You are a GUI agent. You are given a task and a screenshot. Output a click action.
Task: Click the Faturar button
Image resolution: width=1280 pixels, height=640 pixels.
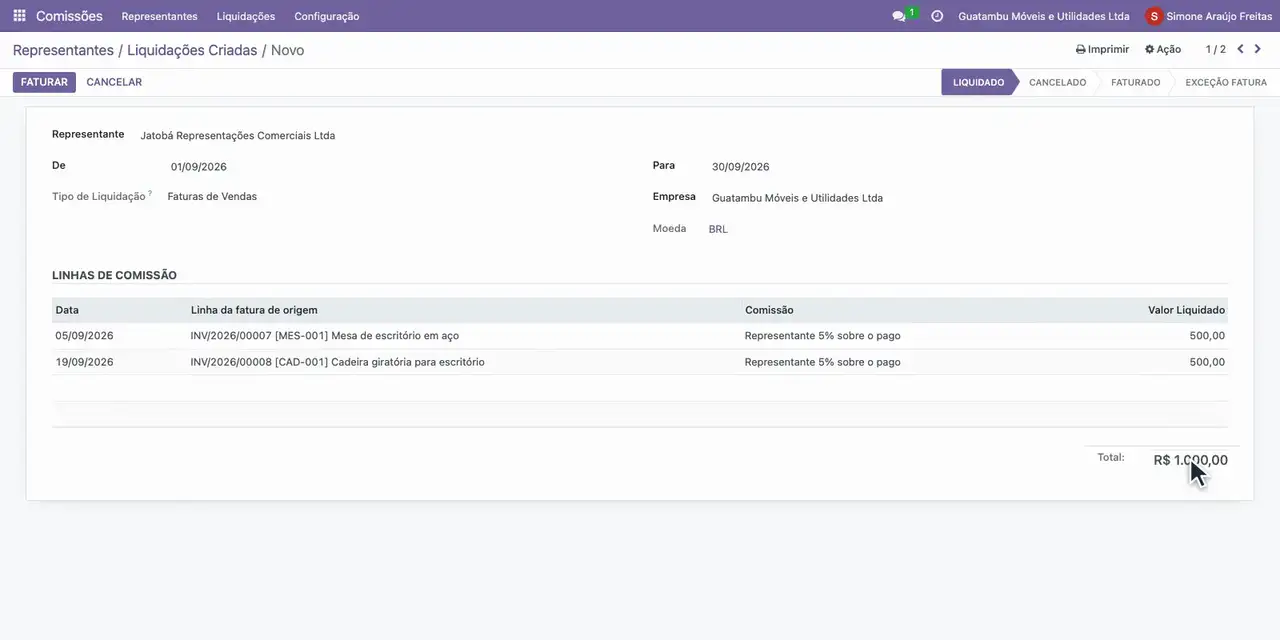[44, 82]
